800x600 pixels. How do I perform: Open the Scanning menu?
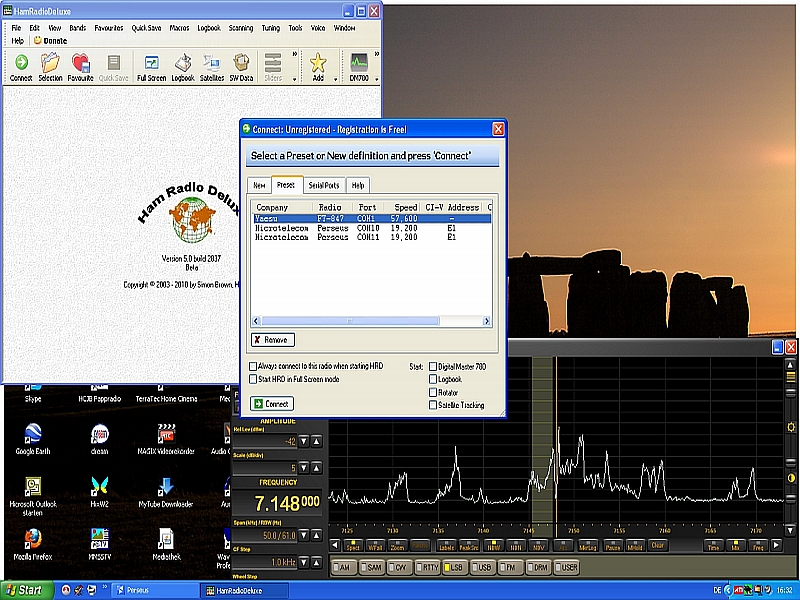(241, 28)
